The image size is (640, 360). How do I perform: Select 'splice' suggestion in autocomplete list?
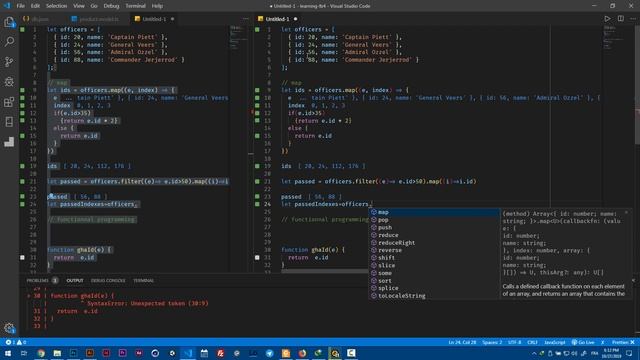tap(434, 288)
